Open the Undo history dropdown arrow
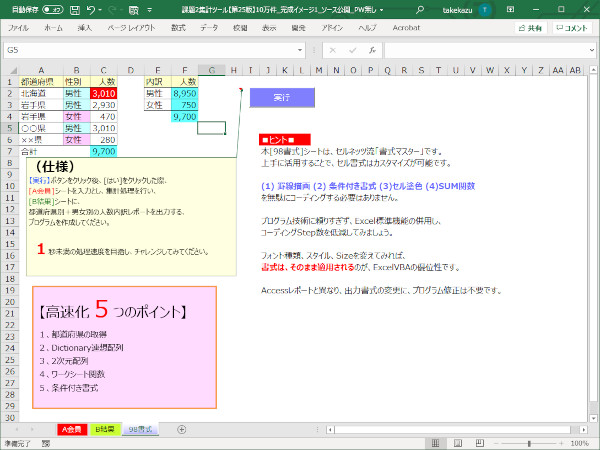The height and width of the screenshot is (450, 600). coord(100,10)
